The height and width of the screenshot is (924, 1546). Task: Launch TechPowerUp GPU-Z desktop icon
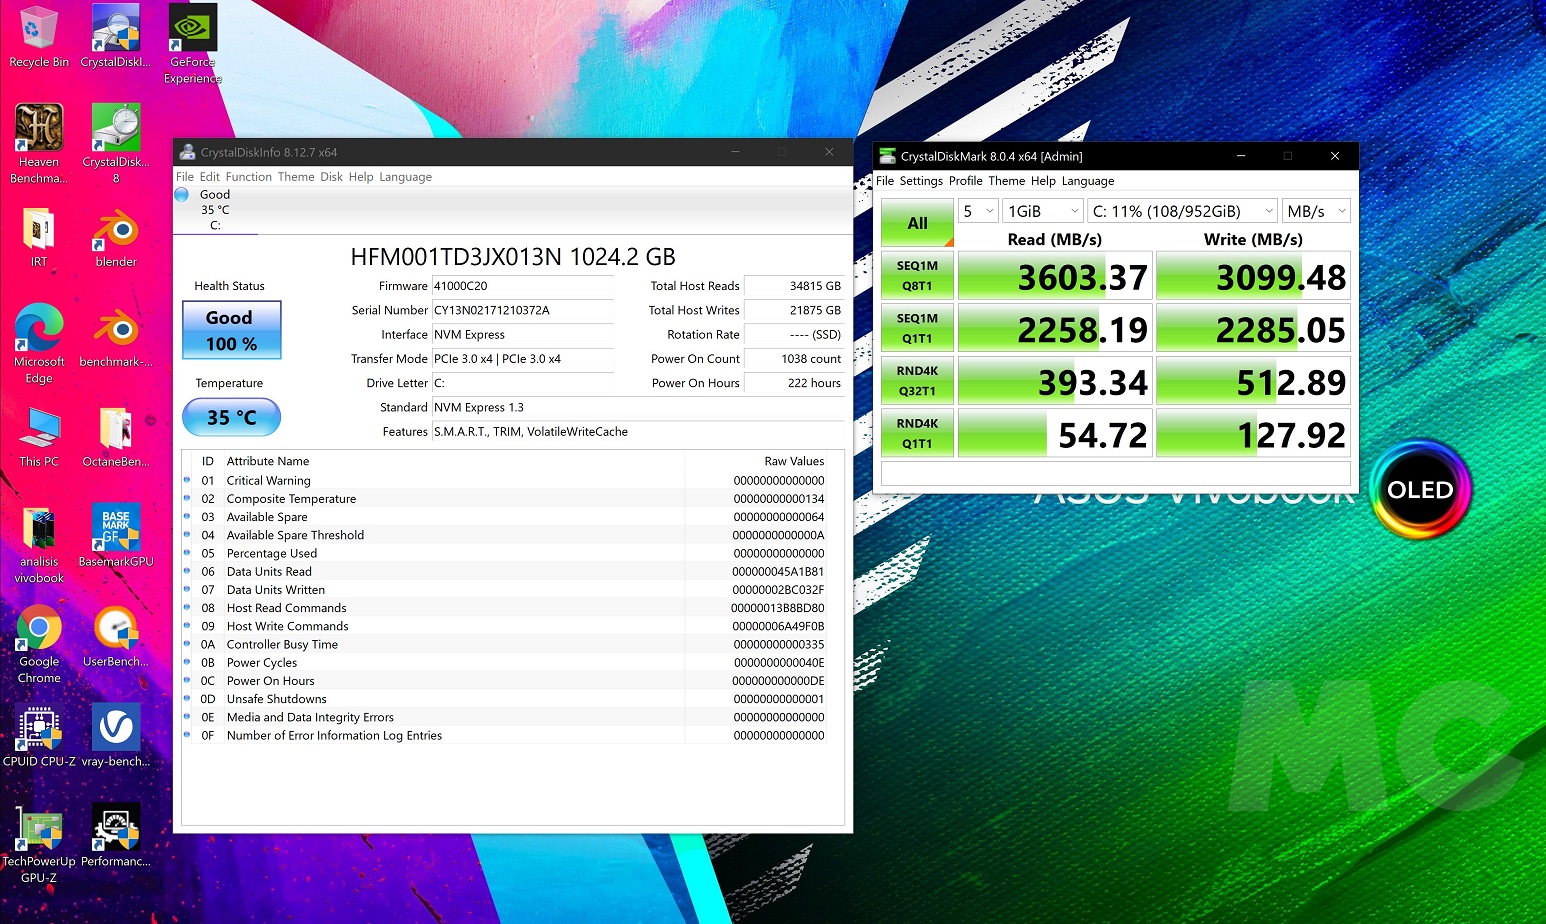[x=39, y=830]
